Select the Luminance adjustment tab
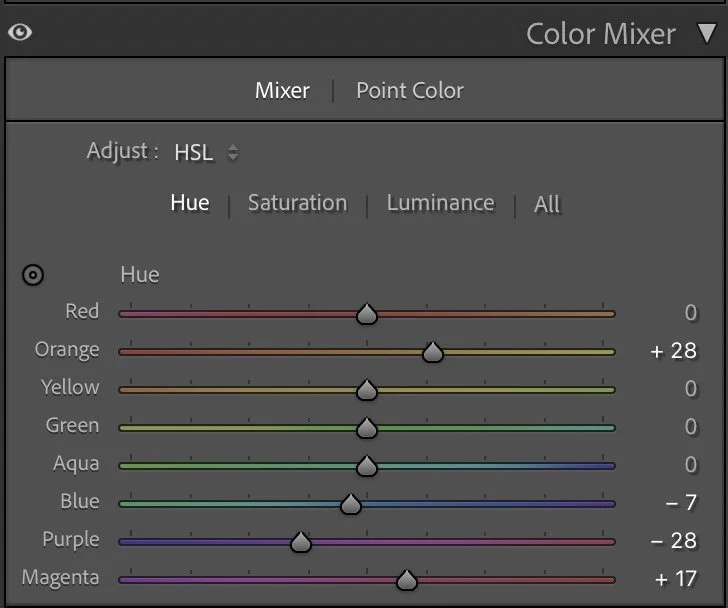The height and width of the screenshot is (608, 728). click(441, 203)
